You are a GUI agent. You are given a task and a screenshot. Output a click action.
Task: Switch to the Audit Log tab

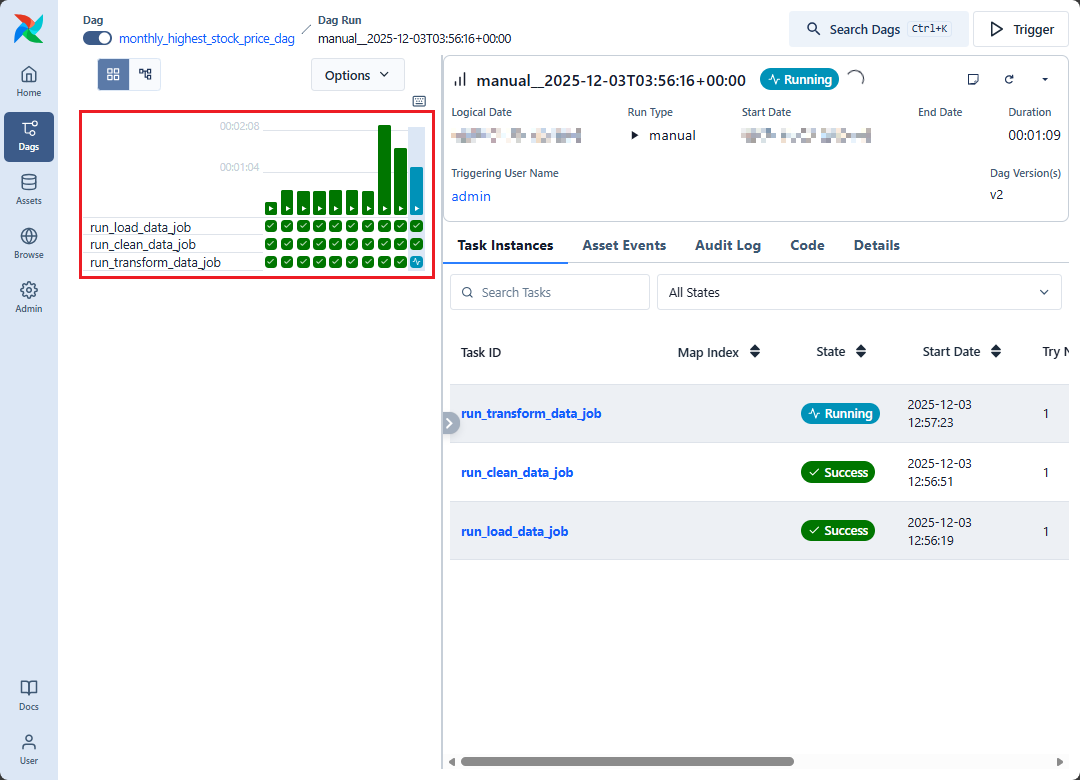pos(728,245)
